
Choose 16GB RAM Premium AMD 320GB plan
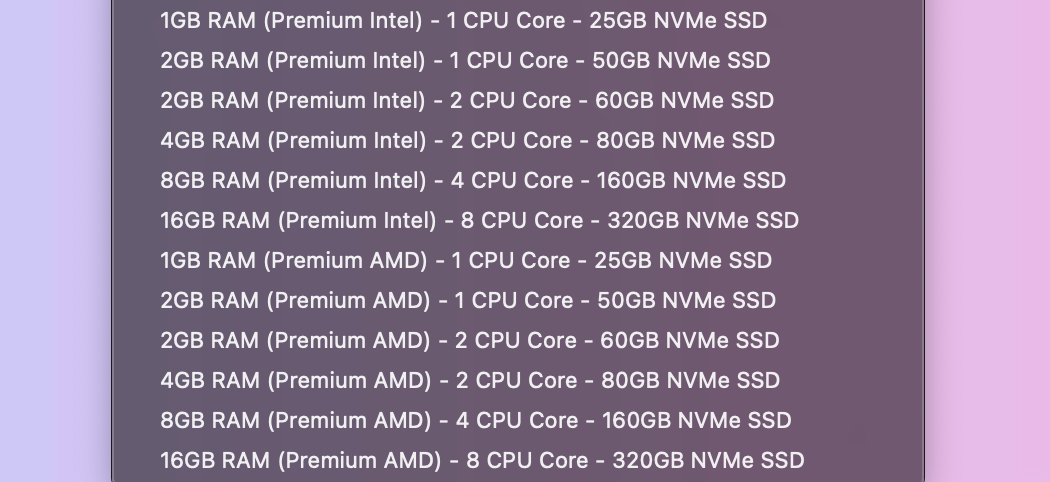click(x=482, y=460)
